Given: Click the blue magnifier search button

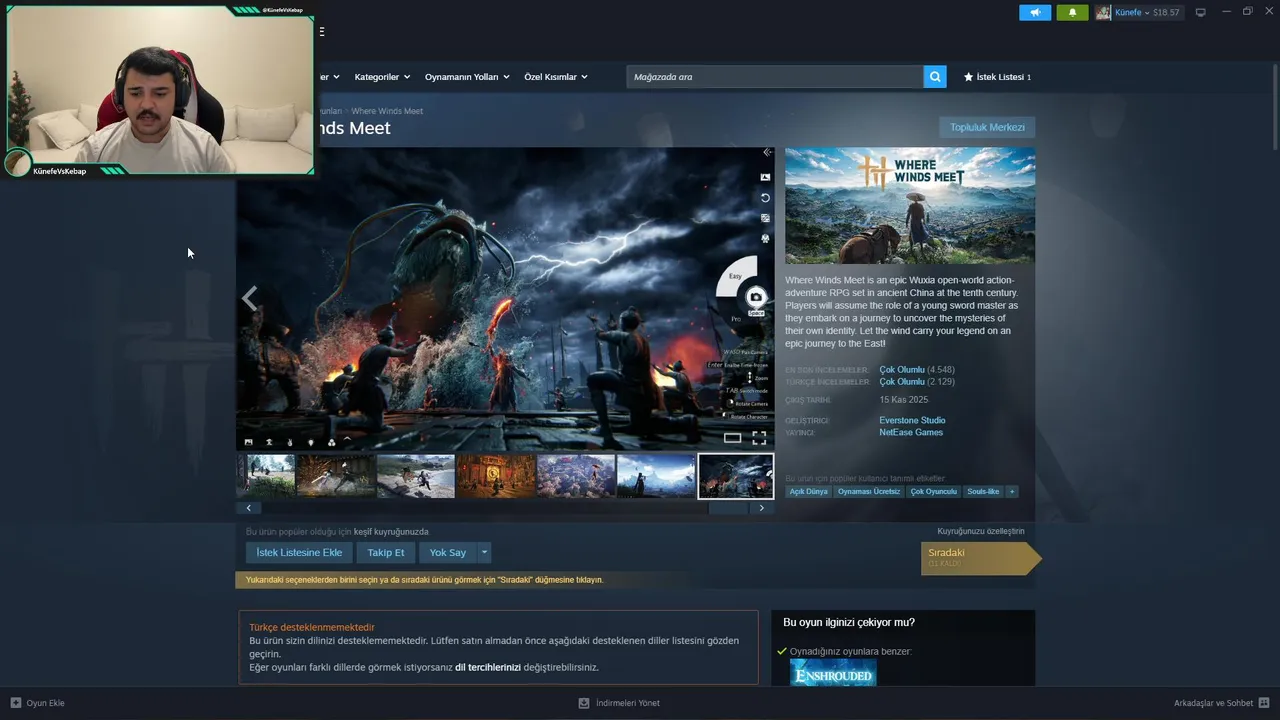Looking at the screenshot, I should pyautogui.click(x=935, y=77).
